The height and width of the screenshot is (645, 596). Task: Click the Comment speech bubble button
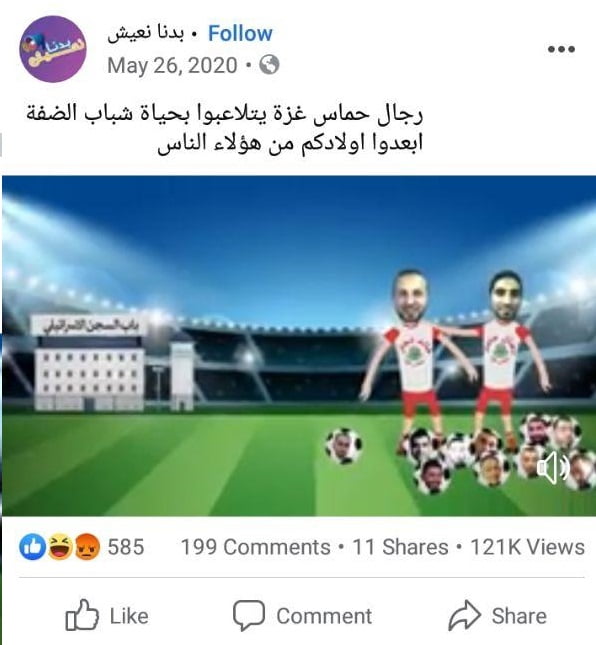302,616
